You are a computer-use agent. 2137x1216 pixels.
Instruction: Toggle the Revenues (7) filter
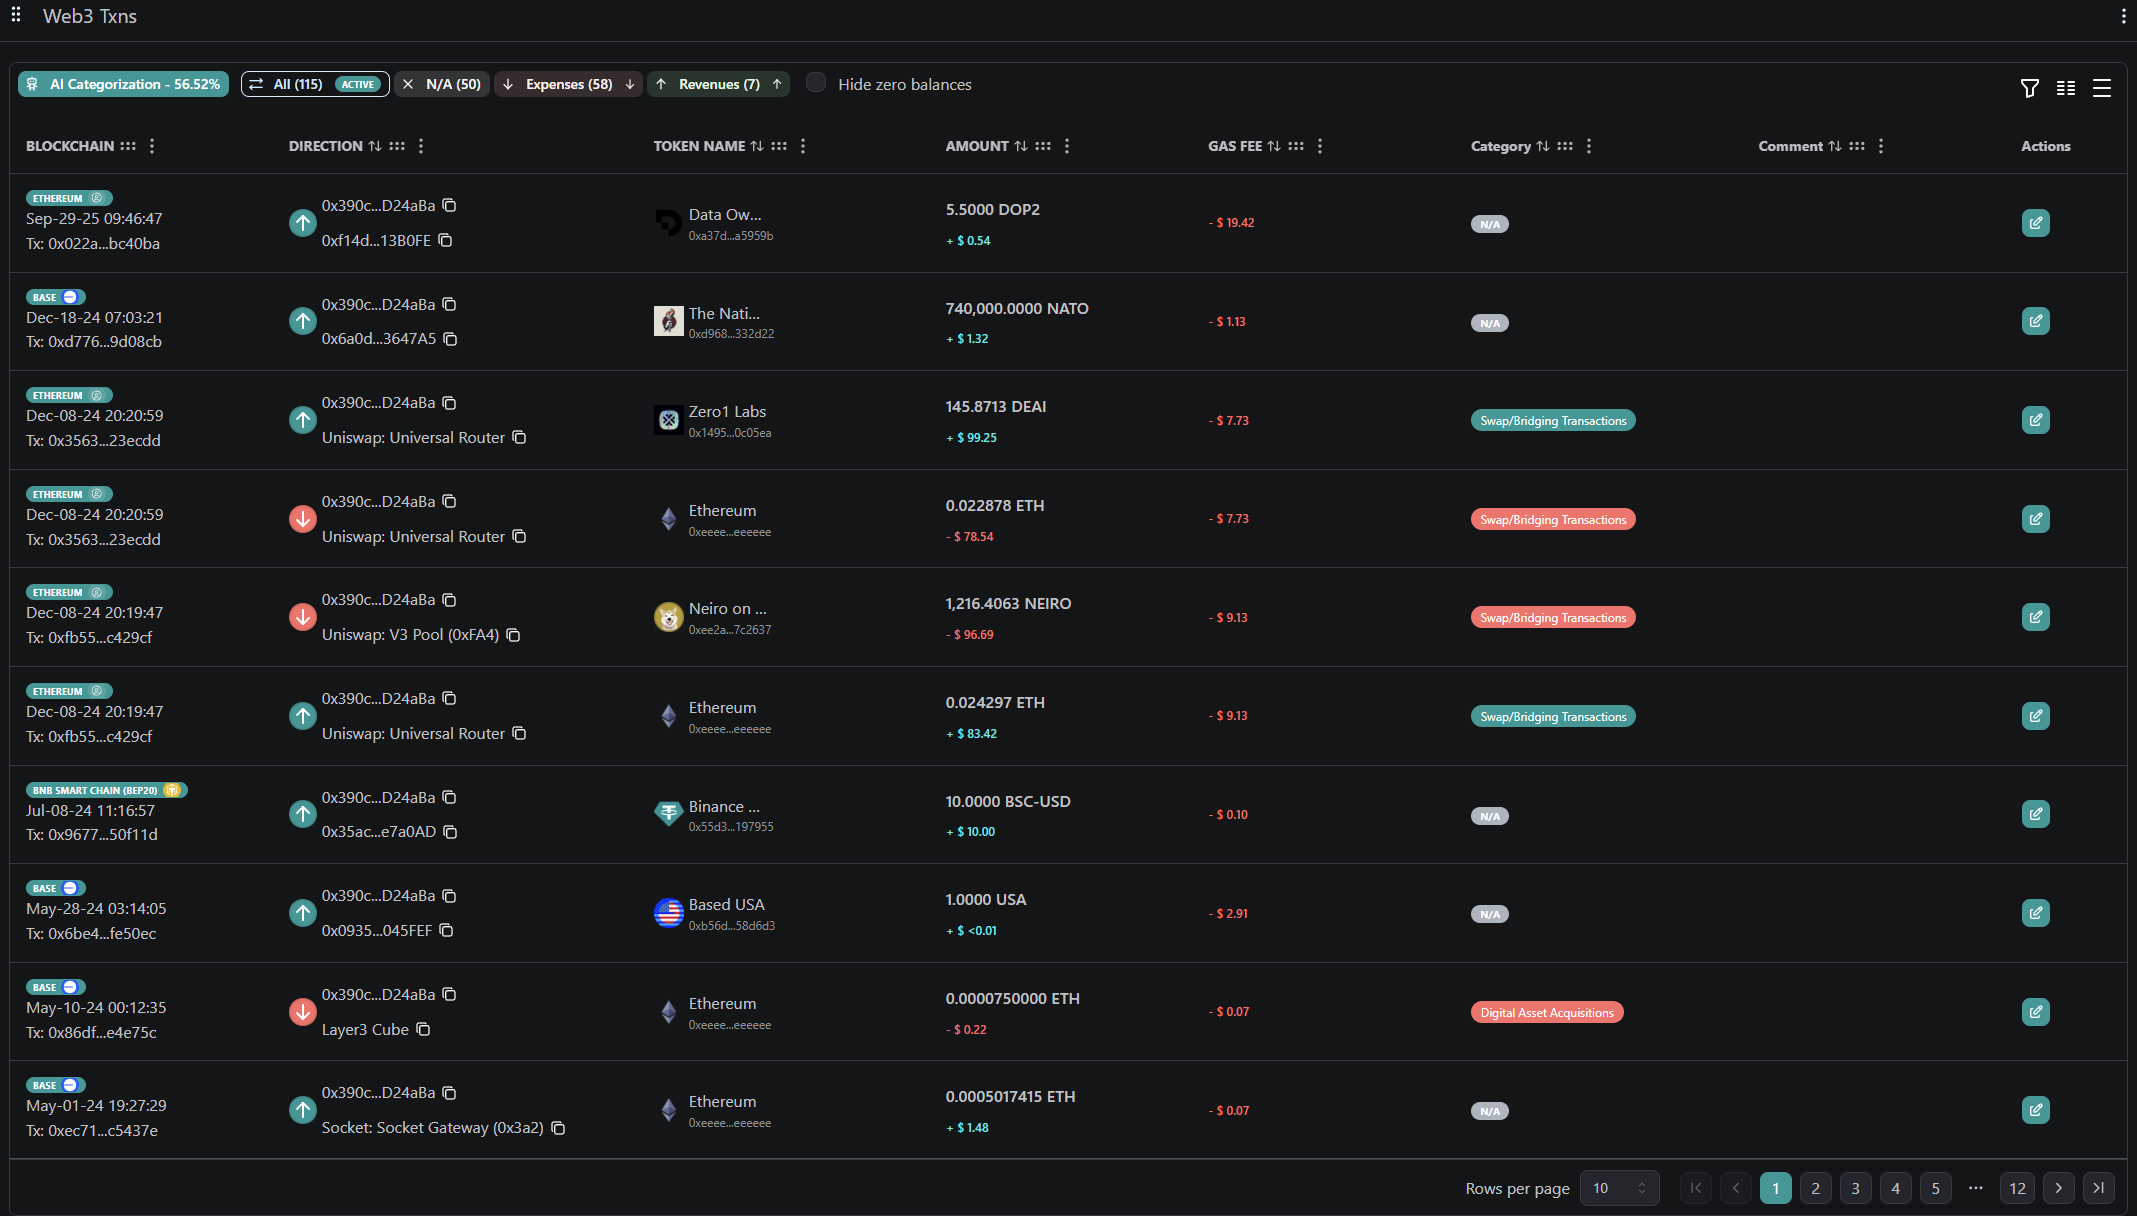coord(718,84)
